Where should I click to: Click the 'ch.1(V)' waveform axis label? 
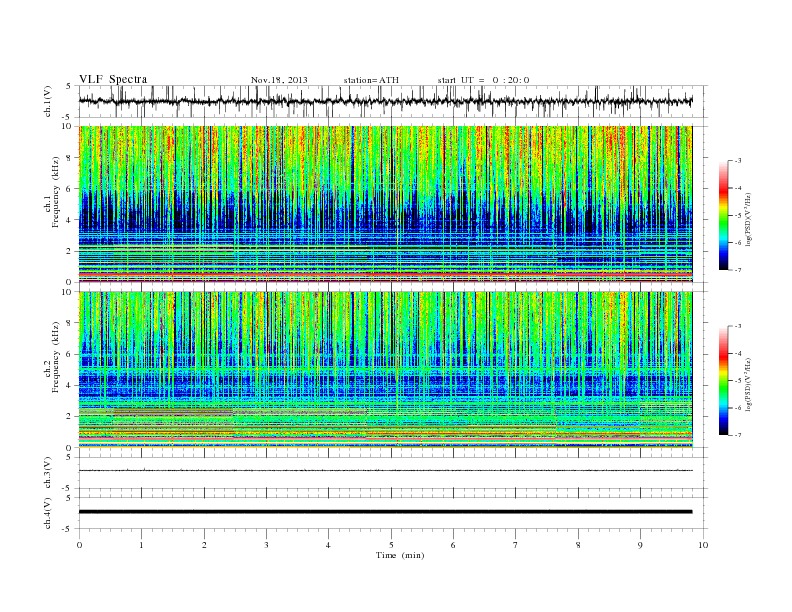tap(48, 101)
